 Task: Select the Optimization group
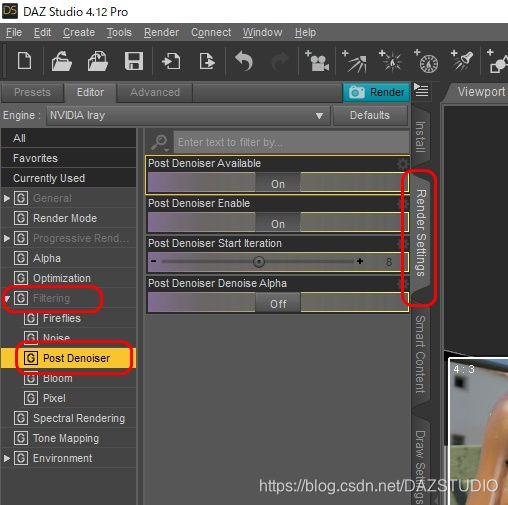point(68,278)
